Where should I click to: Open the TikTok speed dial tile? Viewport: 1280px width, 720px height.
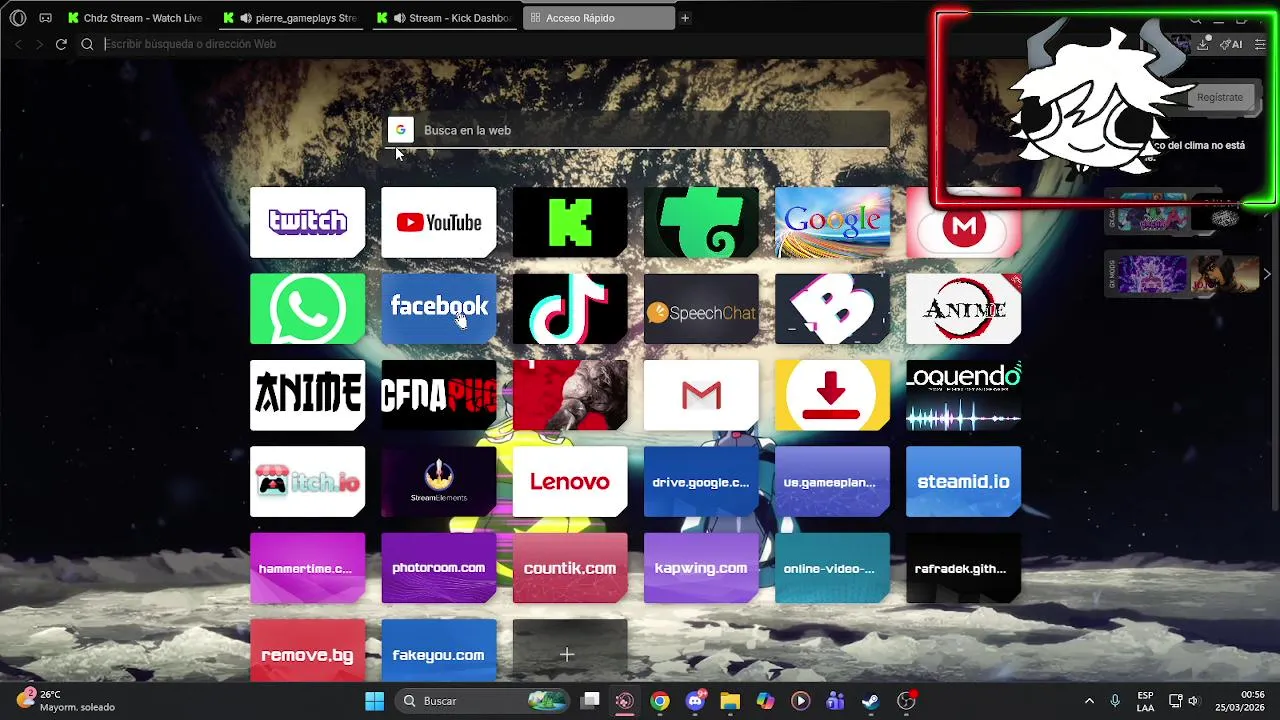click(570, 309)
